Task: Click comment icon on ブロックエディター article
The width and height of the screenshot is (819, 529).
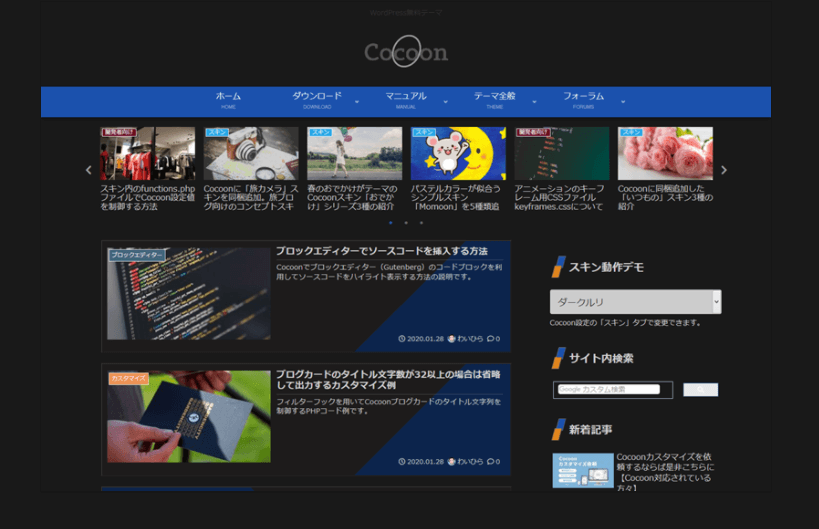Action: (490, 338)
